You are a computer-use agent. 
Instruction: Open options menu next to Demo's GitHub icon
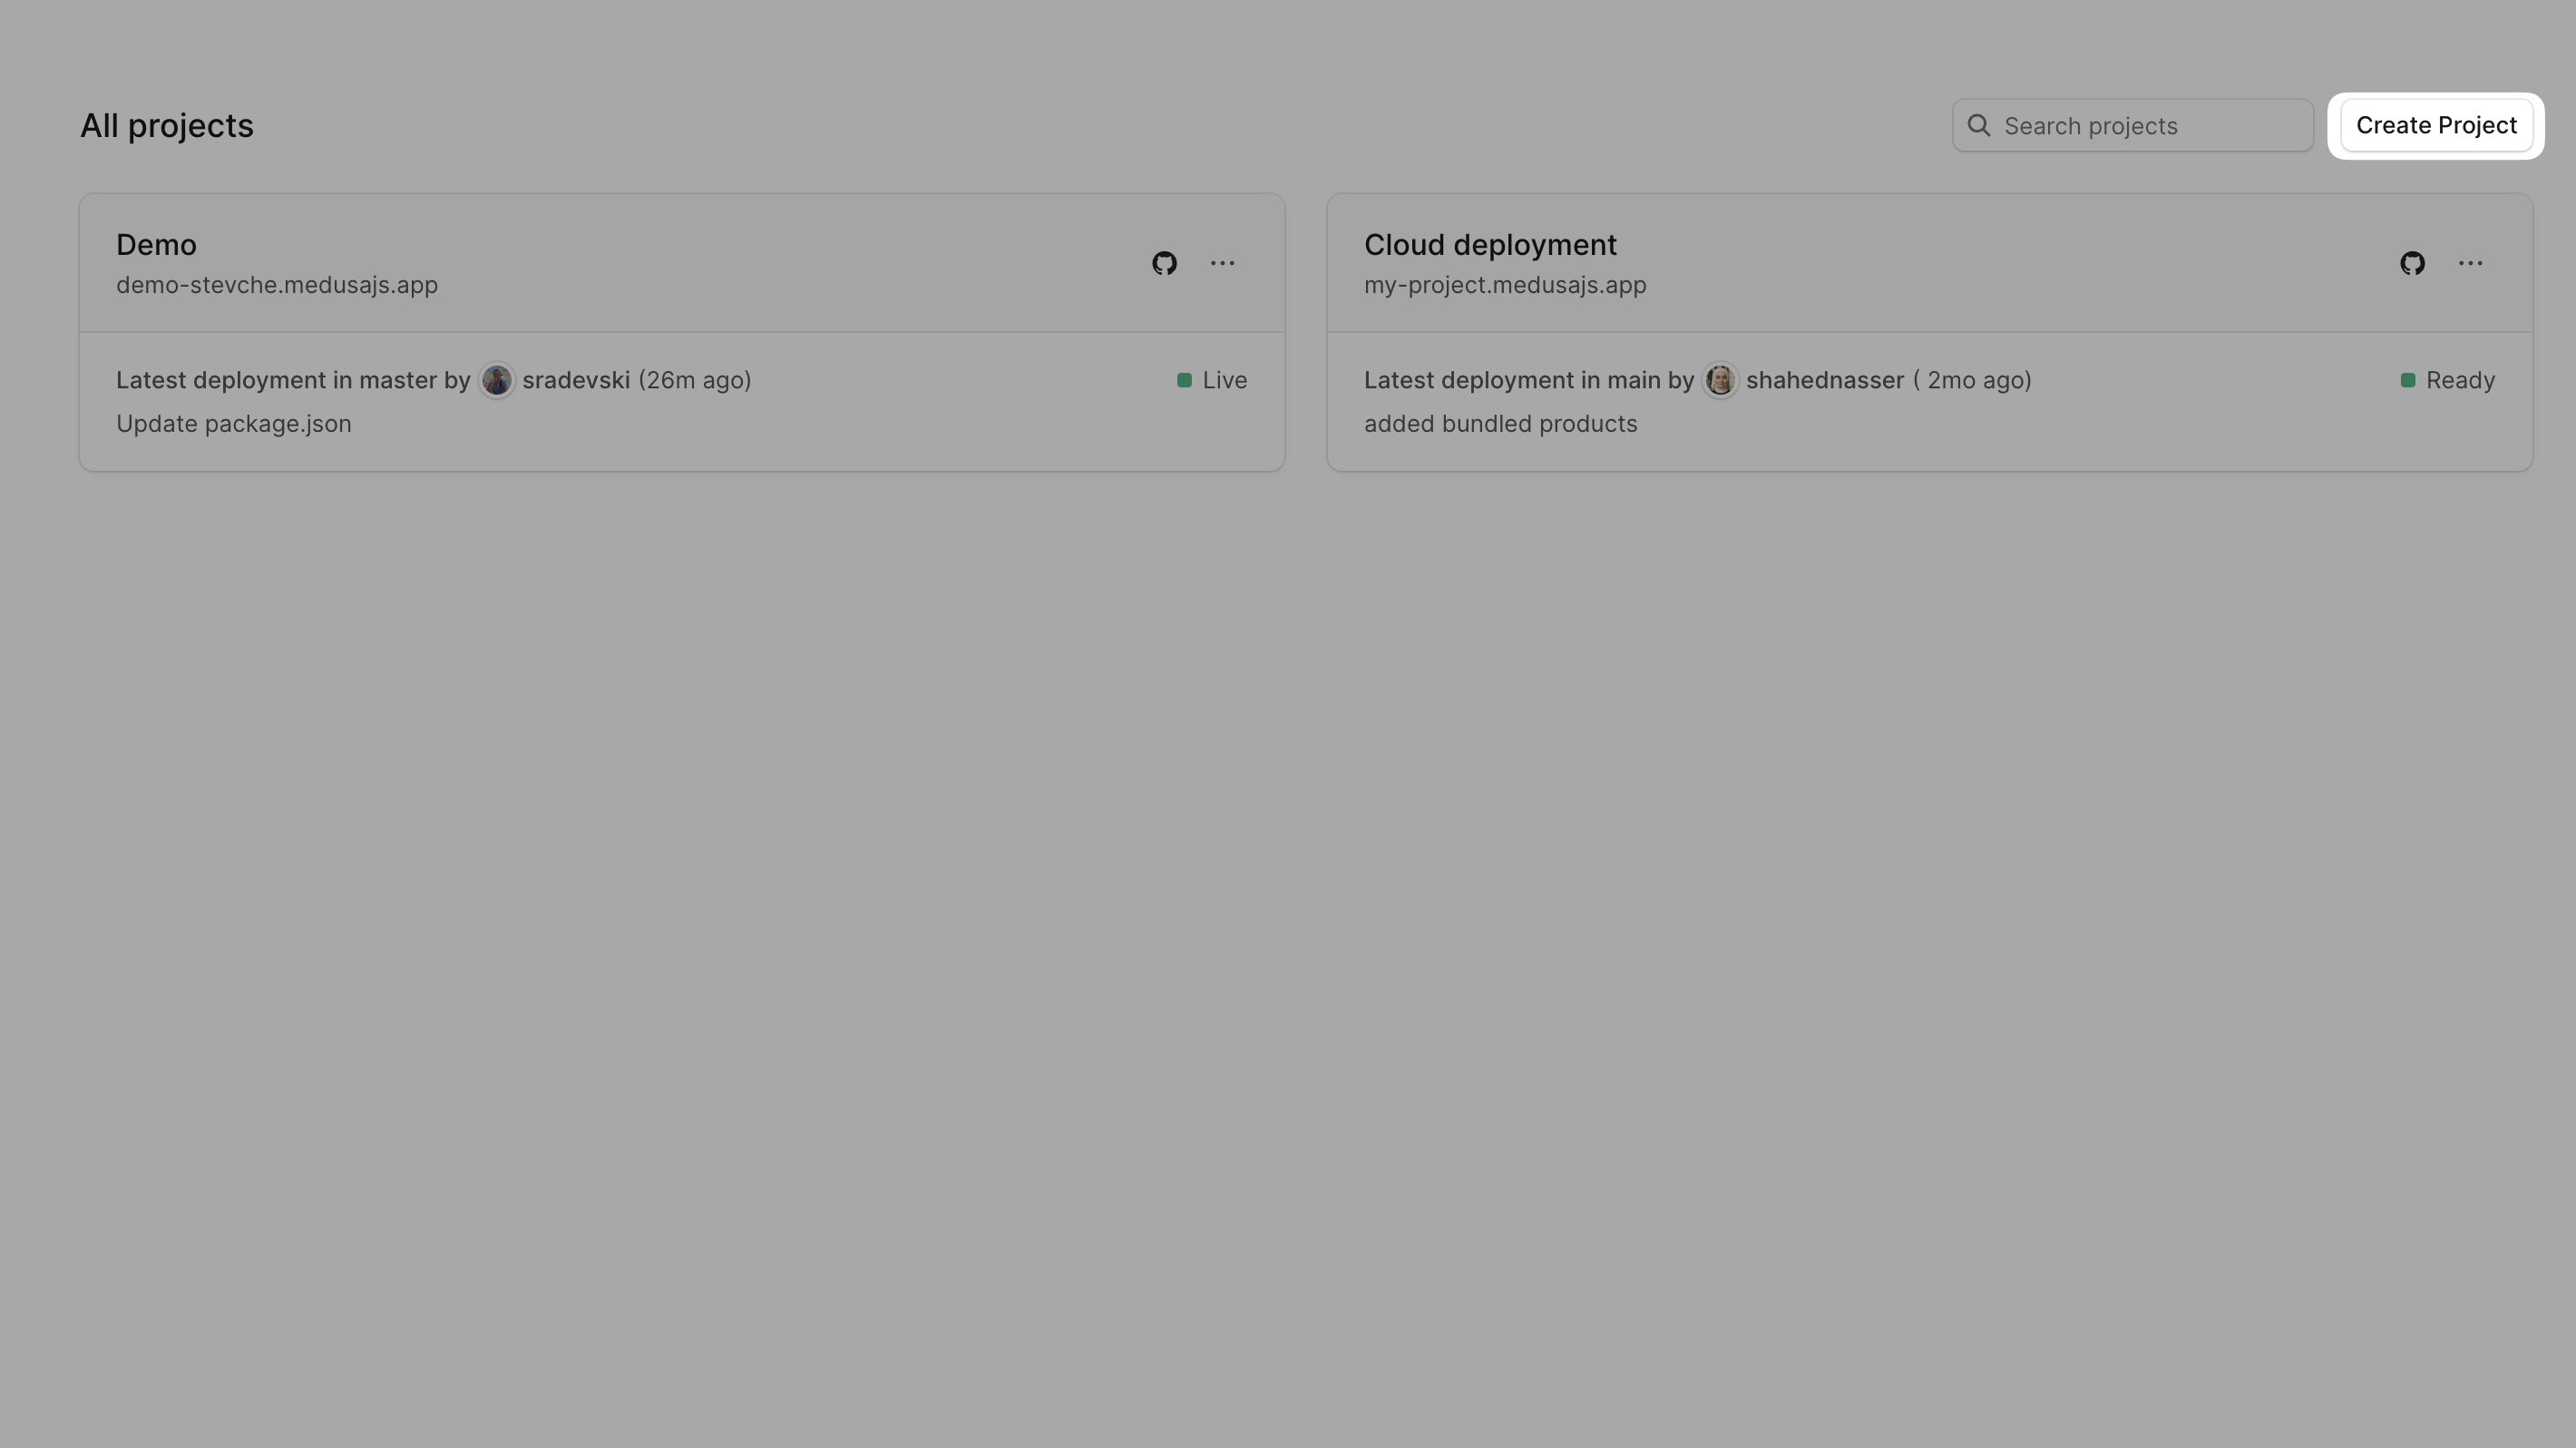click(1221, 263)
